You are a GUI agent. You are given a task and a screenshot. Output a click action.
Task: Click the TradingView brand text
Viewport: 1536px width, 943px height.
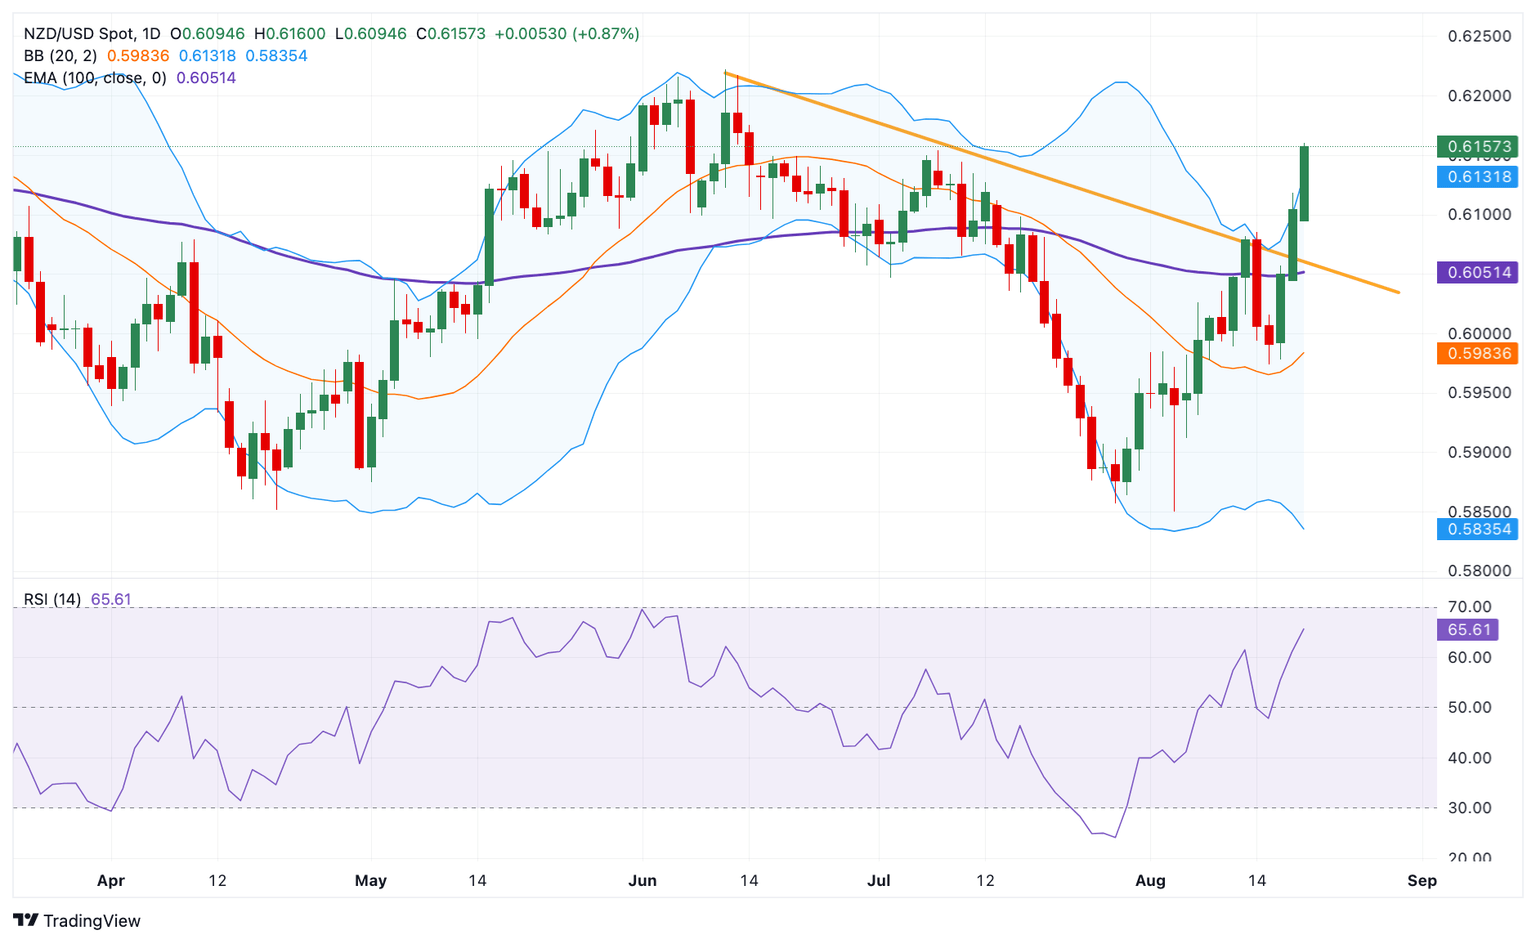[92, 921]
